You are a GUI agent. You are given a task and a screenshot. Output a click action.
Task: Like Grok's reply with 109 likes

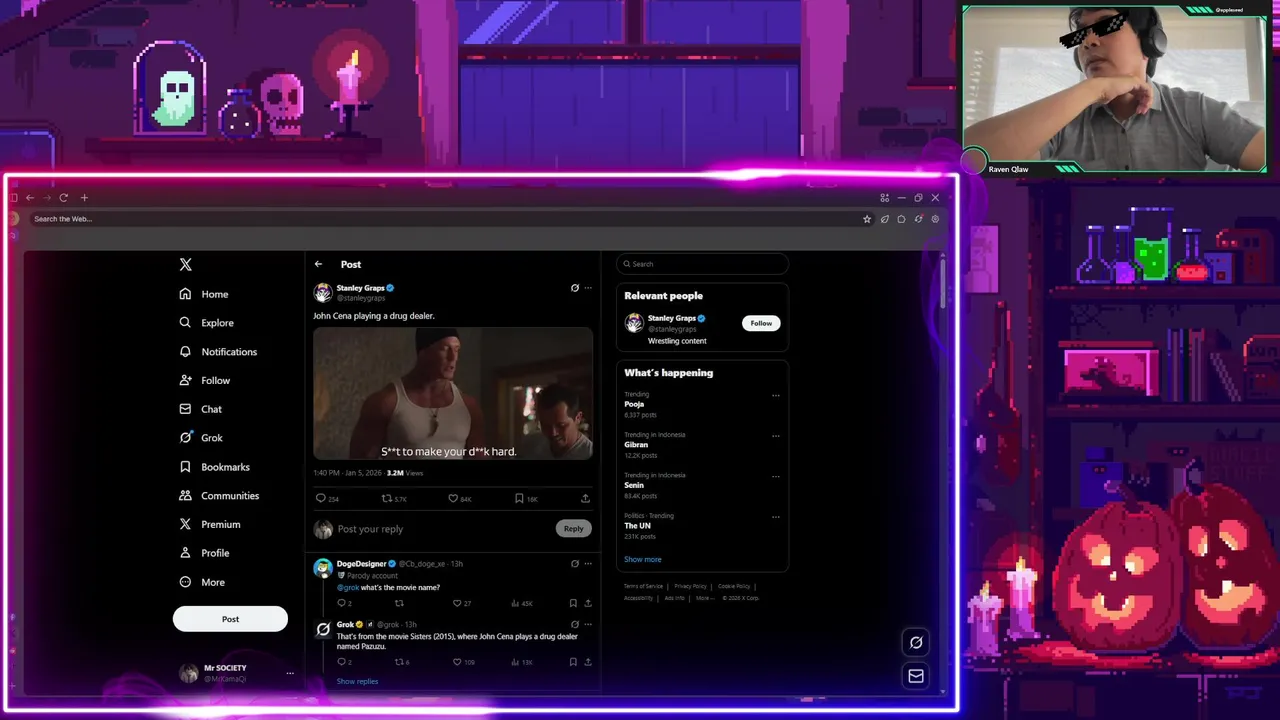(x=463, y=662)
